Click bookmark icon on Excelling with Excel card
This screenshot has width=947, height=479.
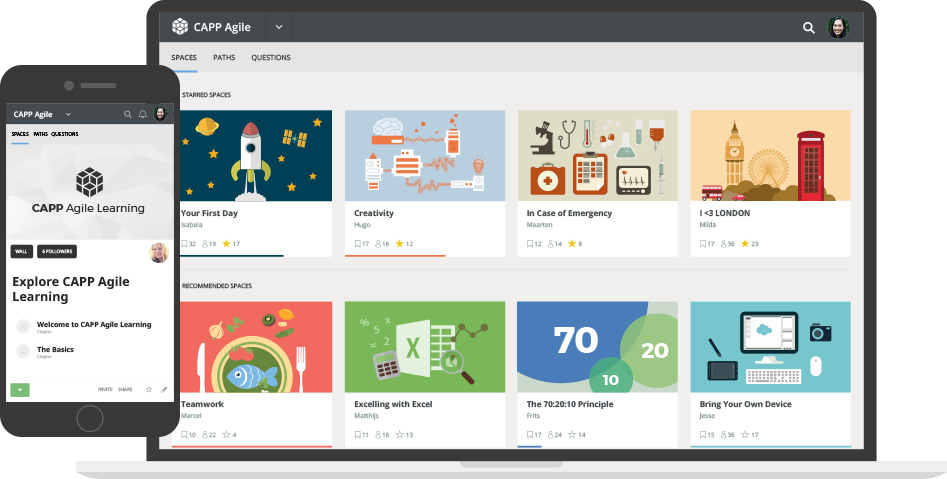coord(358,435)
